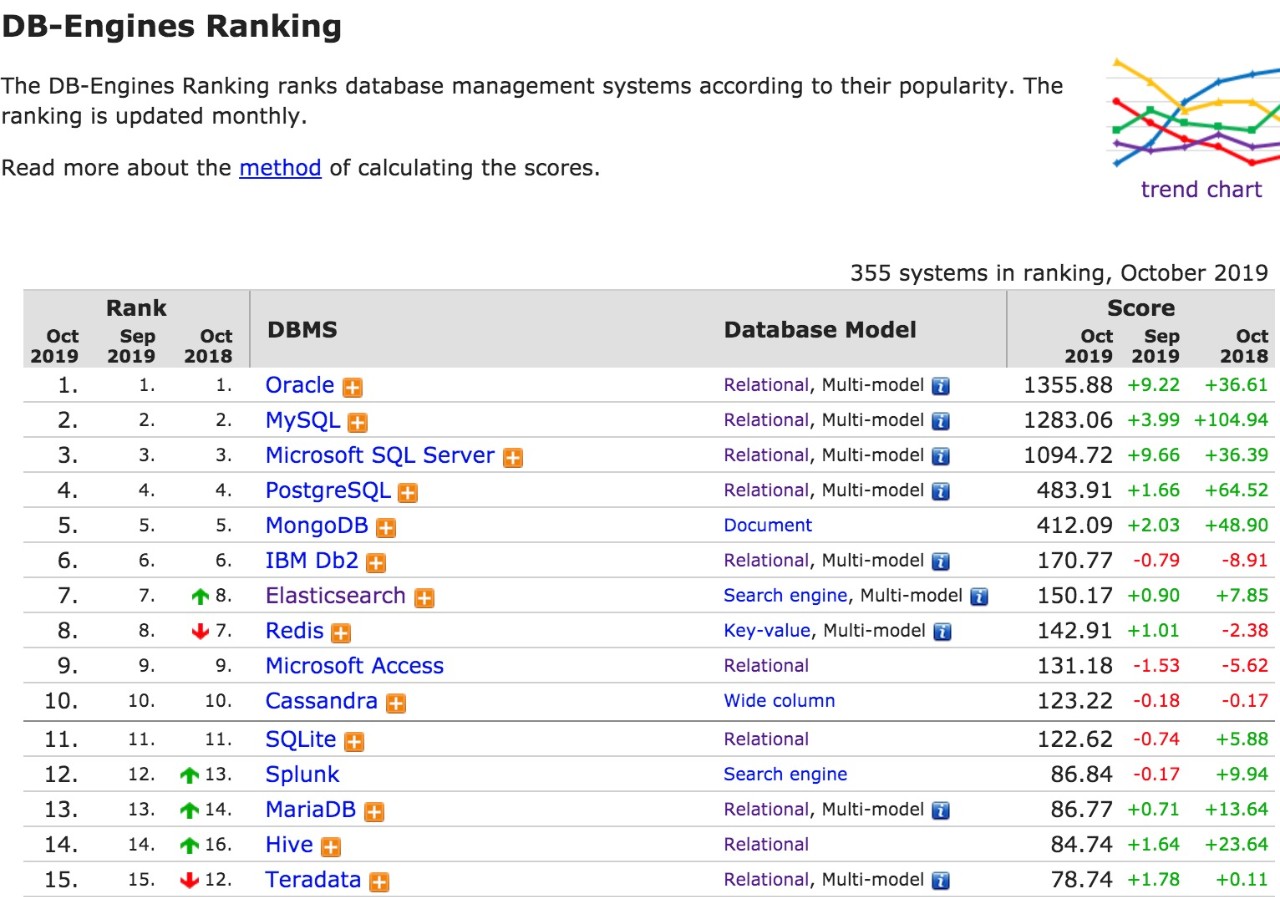The width and height of the screenshot is (1280, 897).
Task: Click the DBMS column header
Action: pyautogui.click(x=303, y=330)
